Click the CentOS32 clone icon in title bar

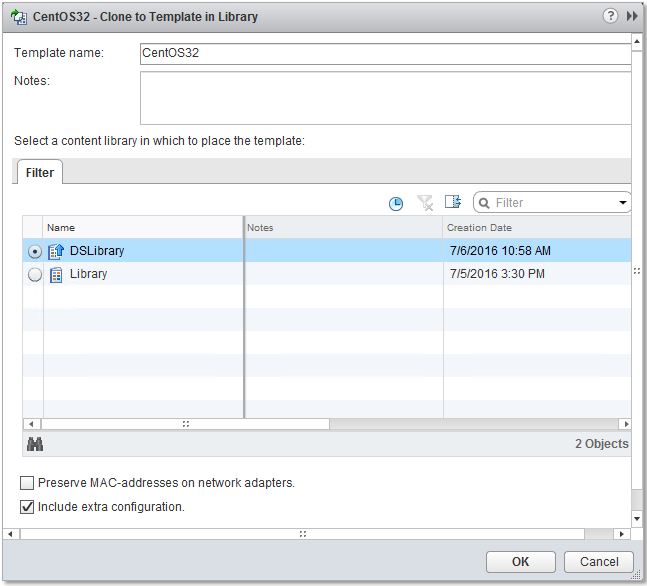click(19, 17)
